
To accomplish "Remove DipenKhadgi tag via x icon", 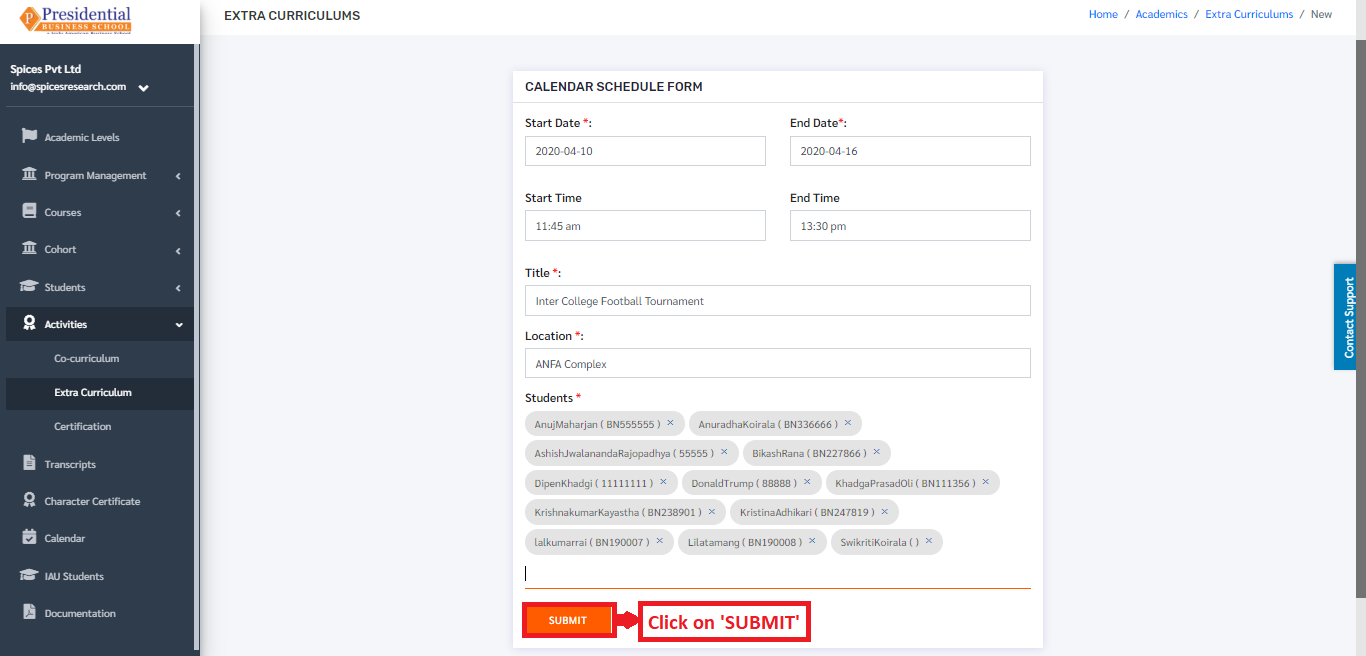I will pos(662,482).
